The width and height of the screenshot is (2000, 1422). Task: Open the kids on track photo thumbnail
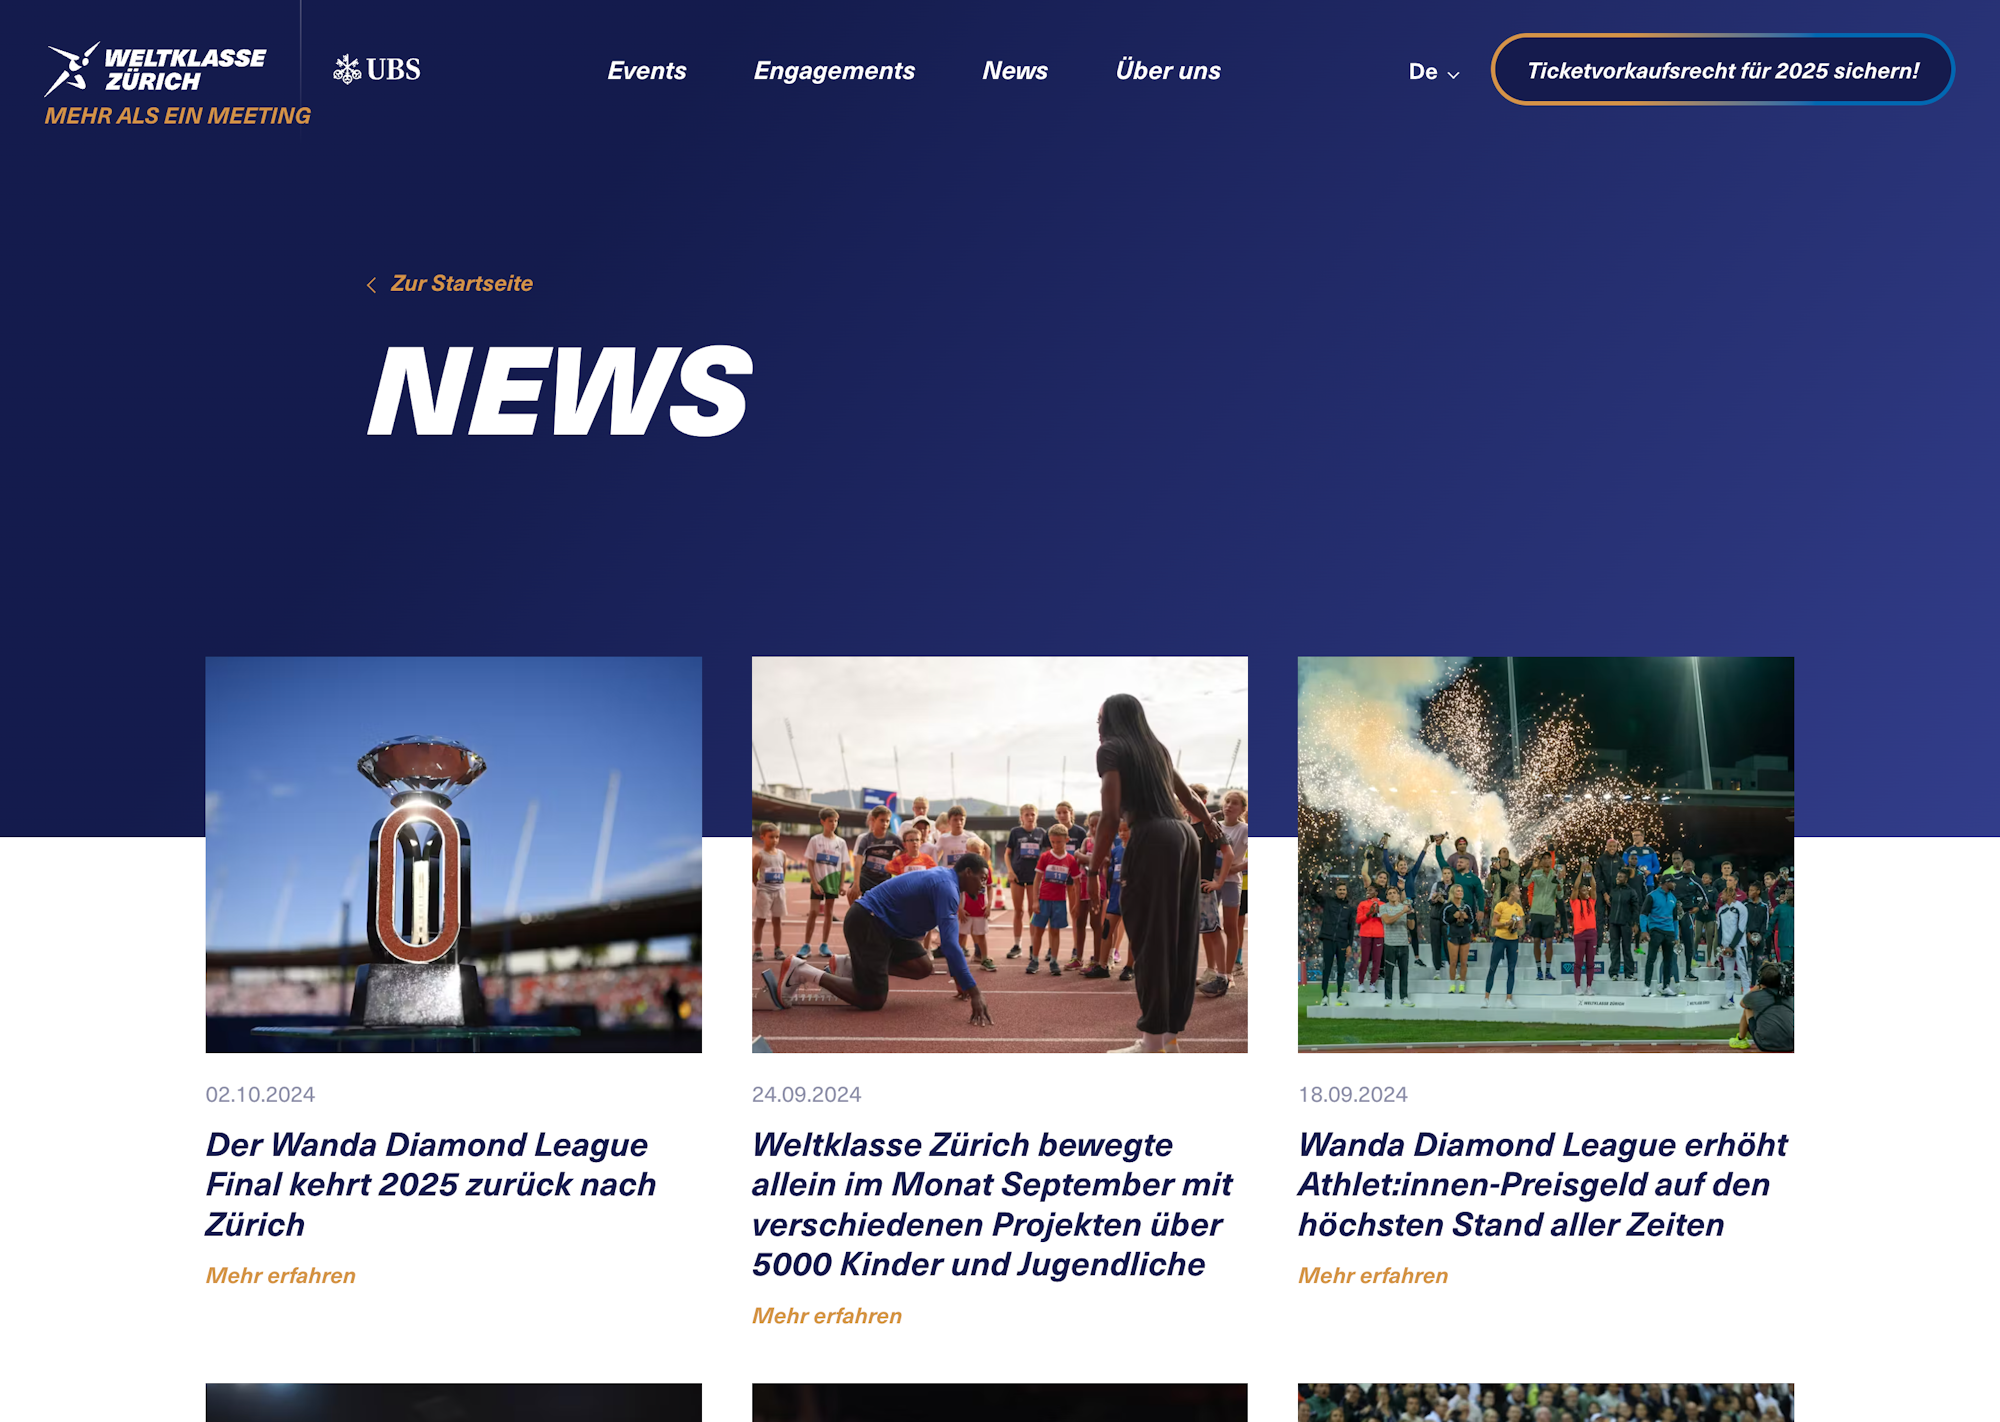(999, 854)
